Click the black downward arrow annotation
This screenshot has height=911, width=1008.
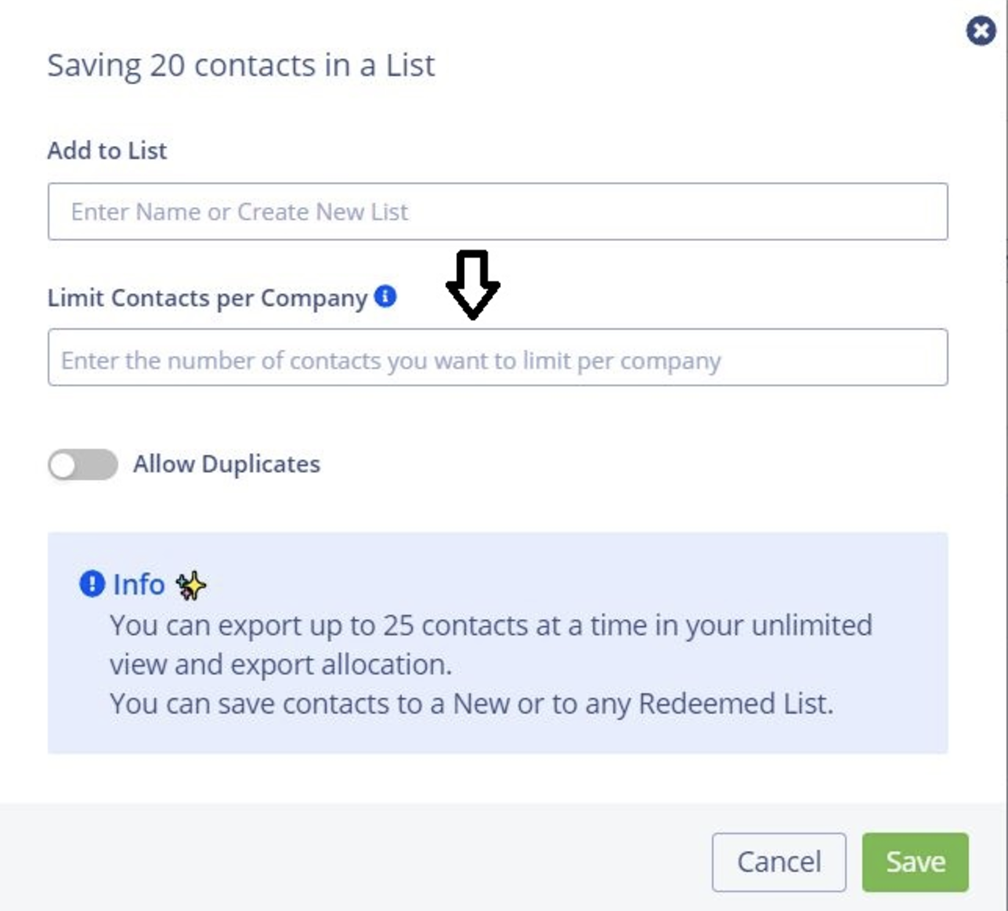473,285
